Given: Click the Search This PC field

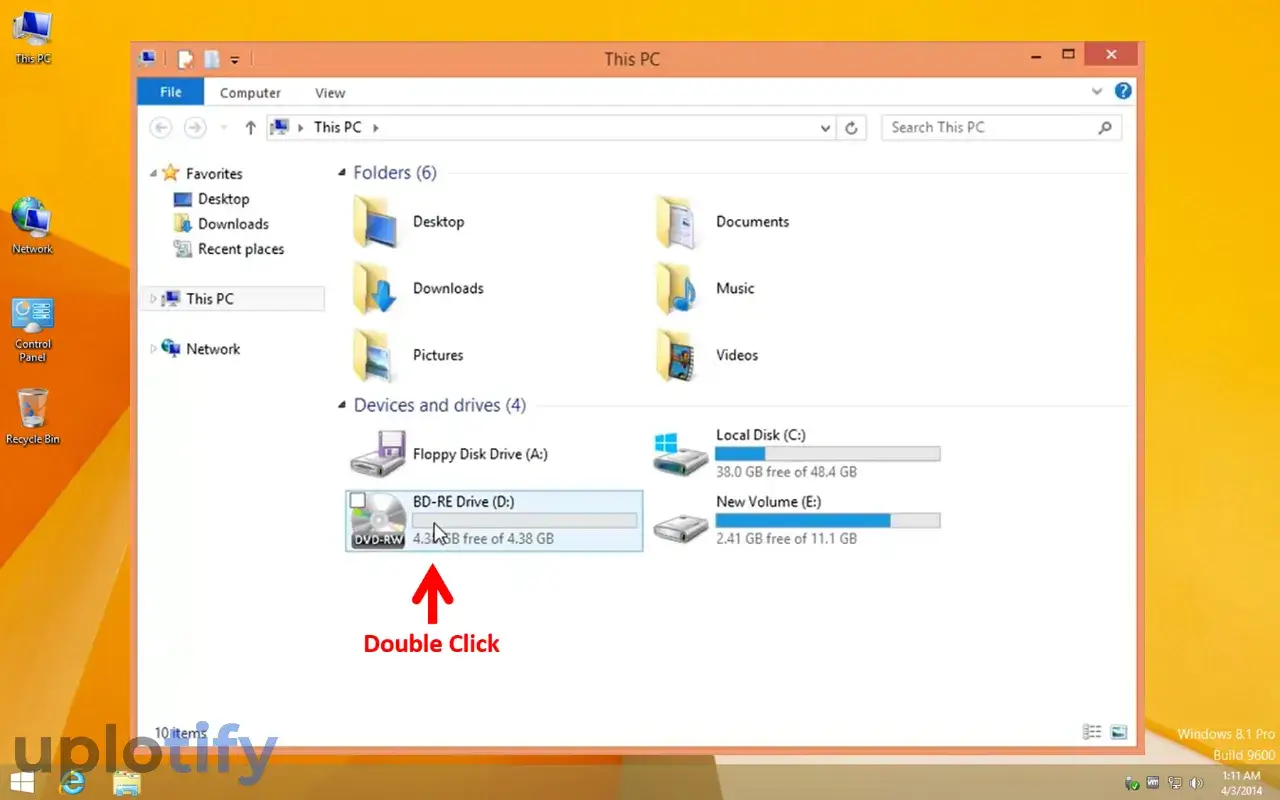Looking at the screenshot, I should tap(990, 128).
